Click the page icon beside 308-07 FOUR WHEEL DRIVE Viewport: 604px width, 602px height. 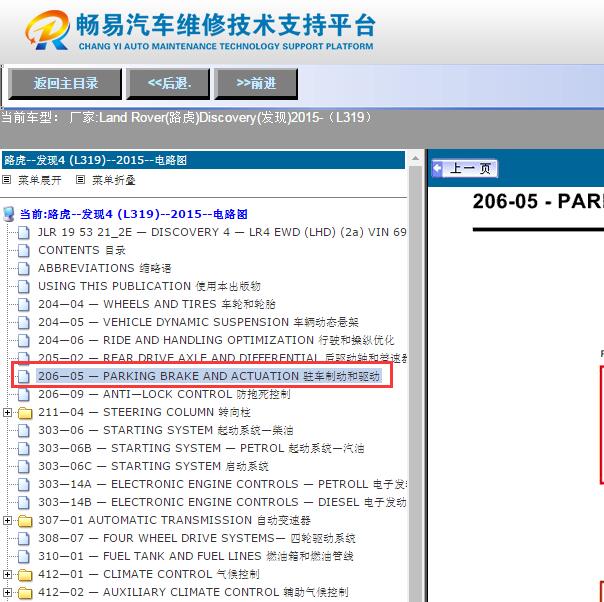24,538
